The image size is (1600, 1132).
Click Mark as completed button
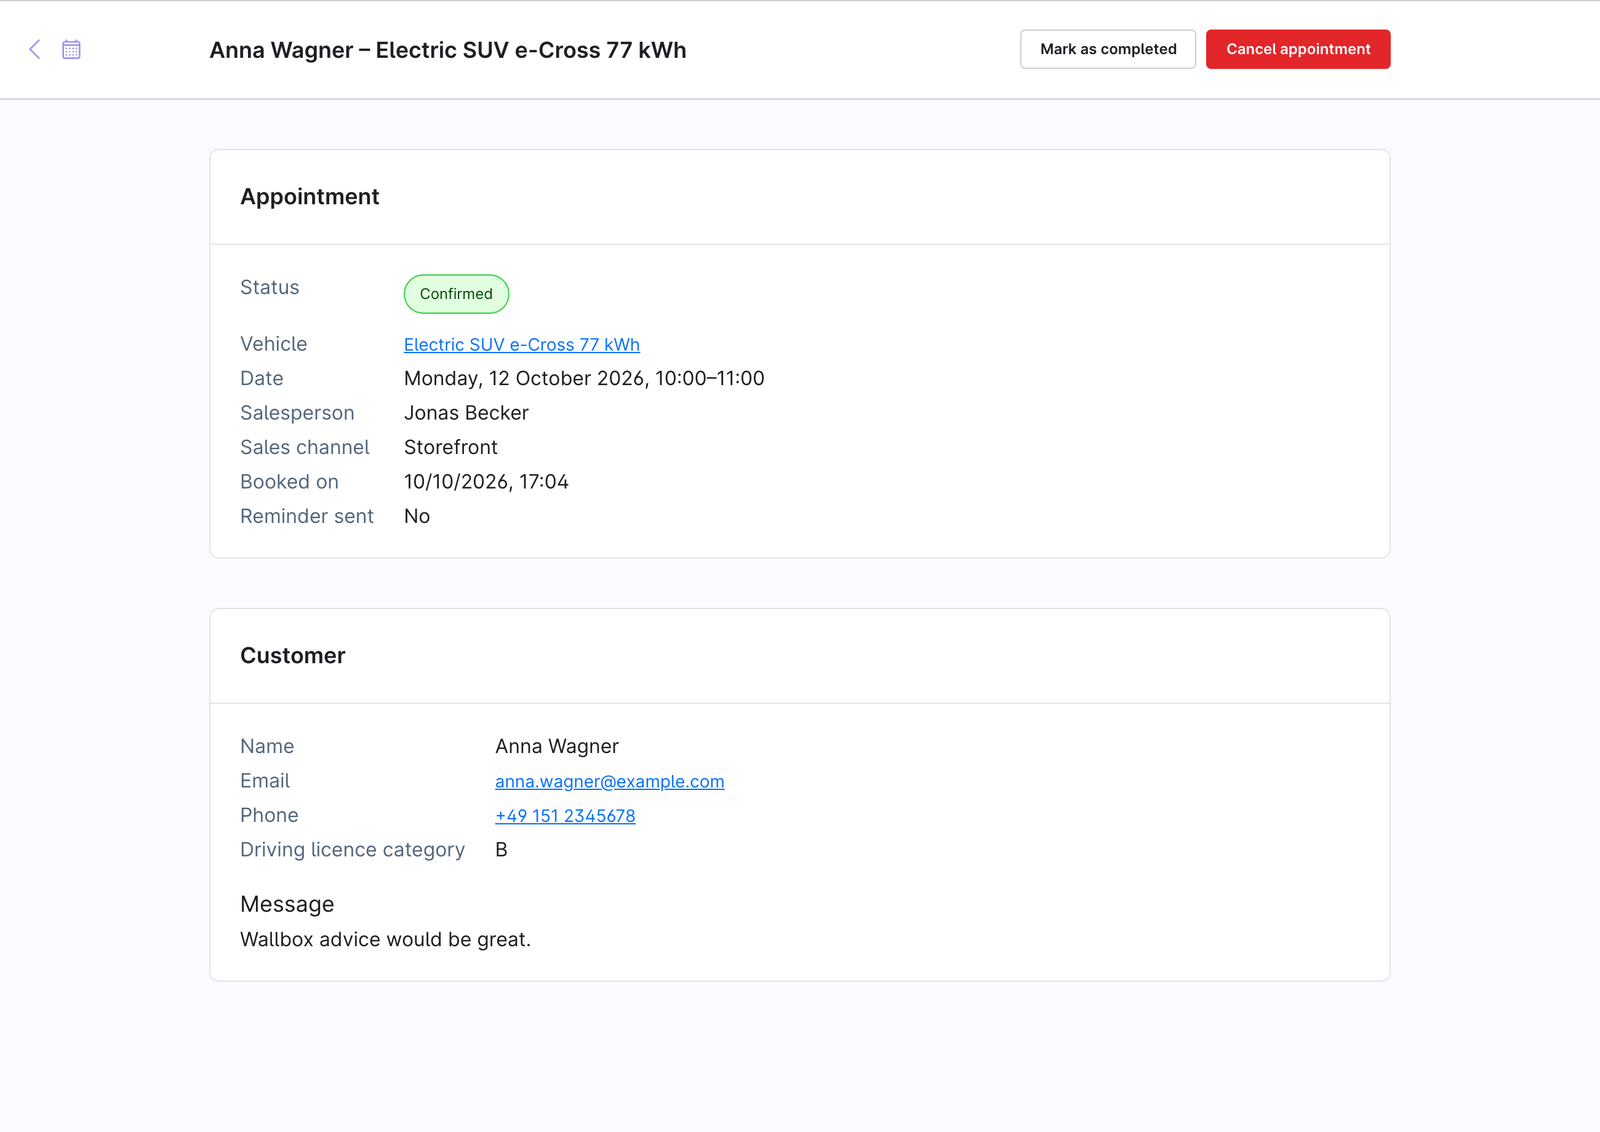pyautogui.click(x=1108, y=49)
